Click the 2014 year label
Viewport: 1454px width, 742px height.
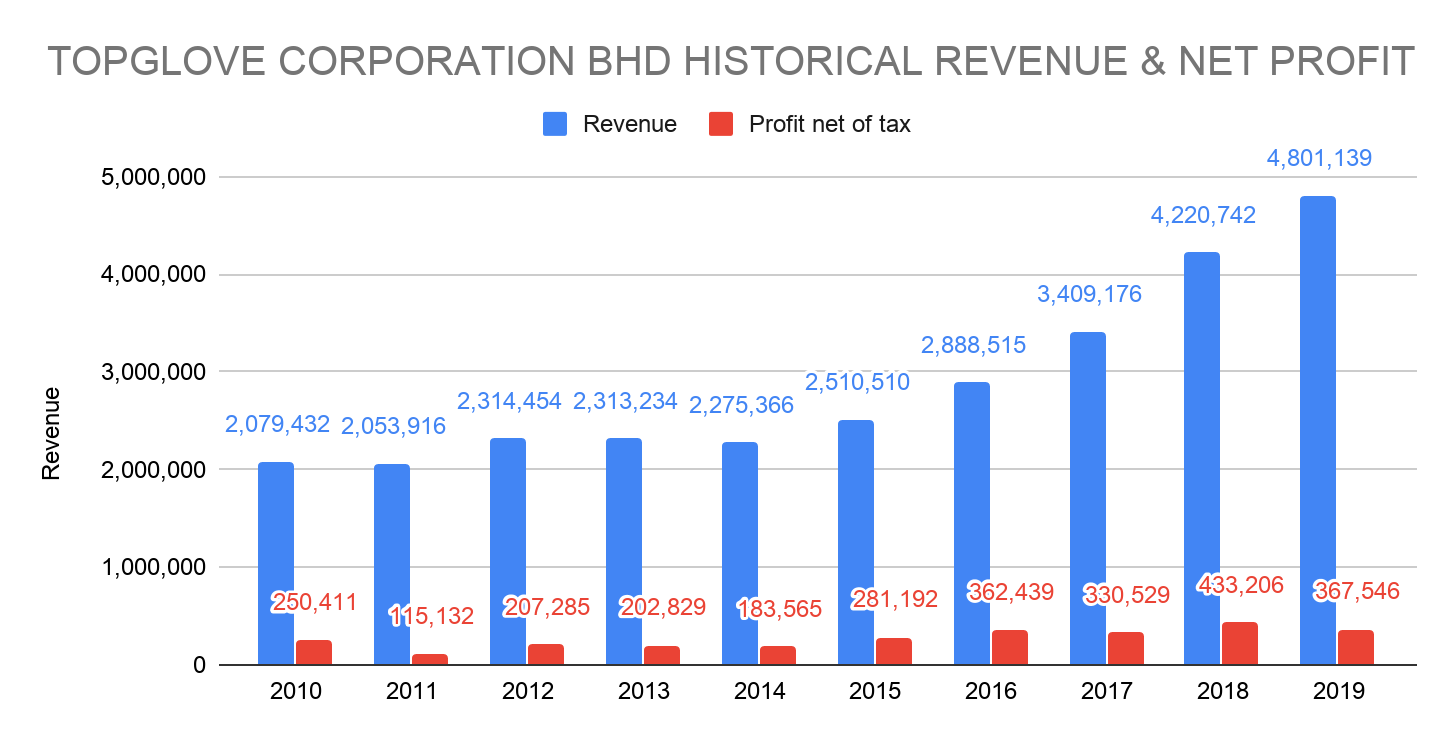759,692
